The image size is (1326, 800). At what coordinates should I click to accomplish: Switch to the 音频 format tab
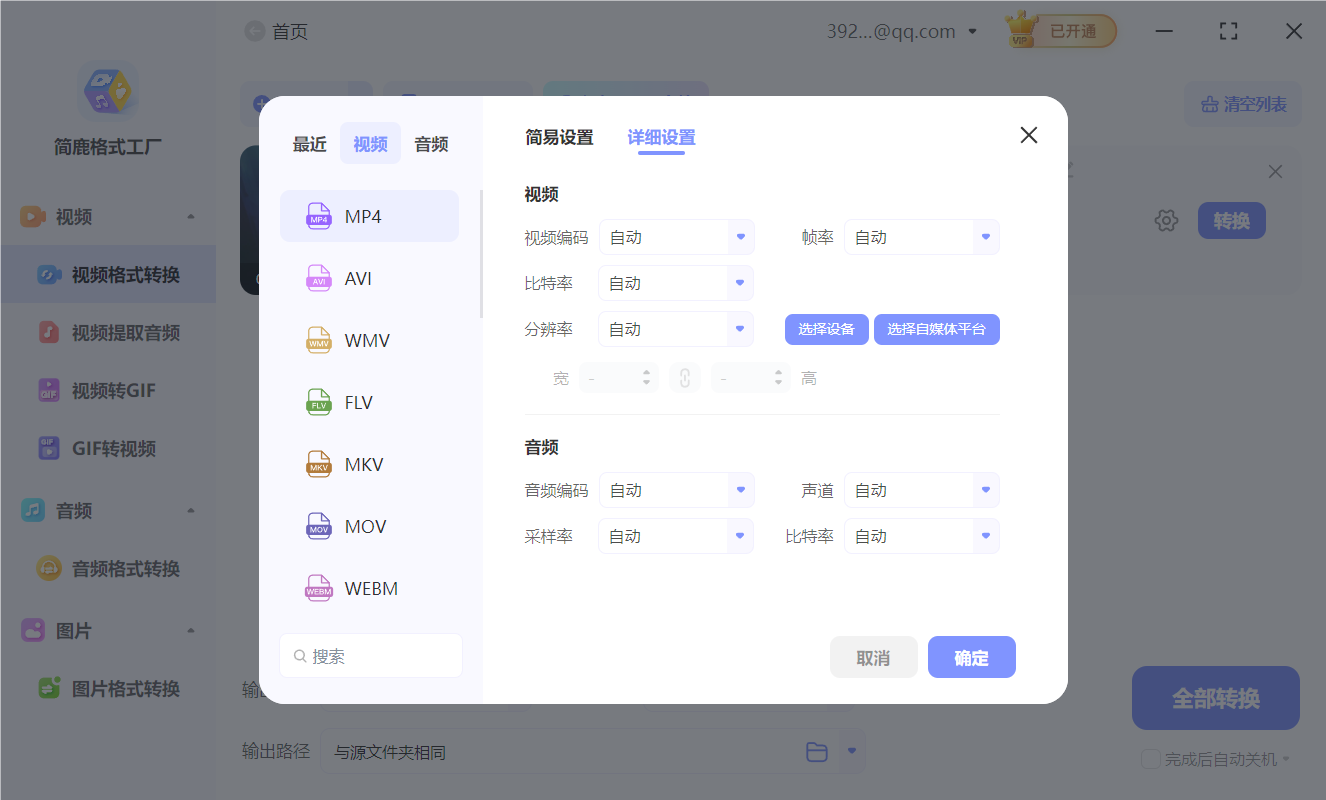(x=430, y=143)
